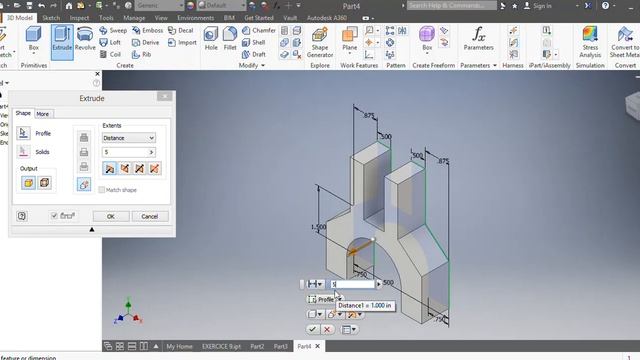Click the Profile selector in Extrude dialog
640x360 pixels.
tap(24, 133)
